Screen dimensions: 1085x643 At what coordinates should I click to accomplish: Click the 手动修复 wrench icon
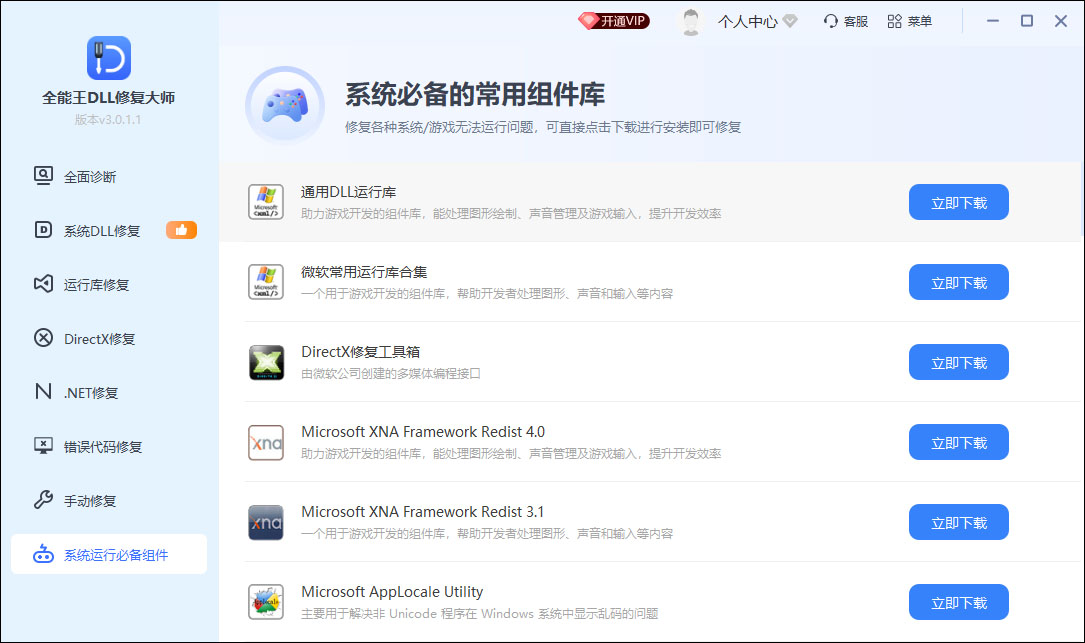[43, 499]
